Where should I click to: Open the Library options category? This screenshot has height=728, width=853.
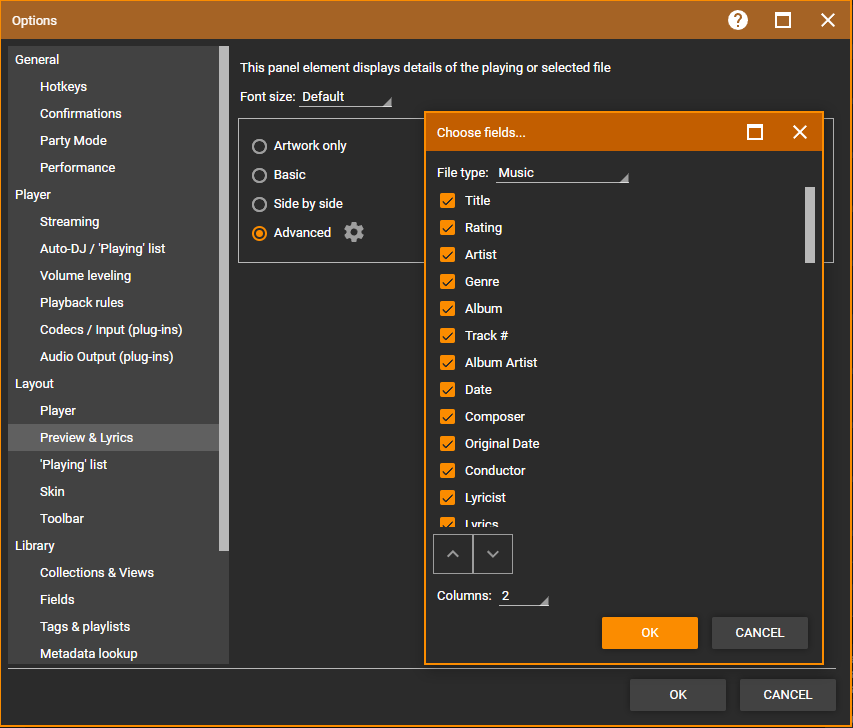tap(34, 546)
